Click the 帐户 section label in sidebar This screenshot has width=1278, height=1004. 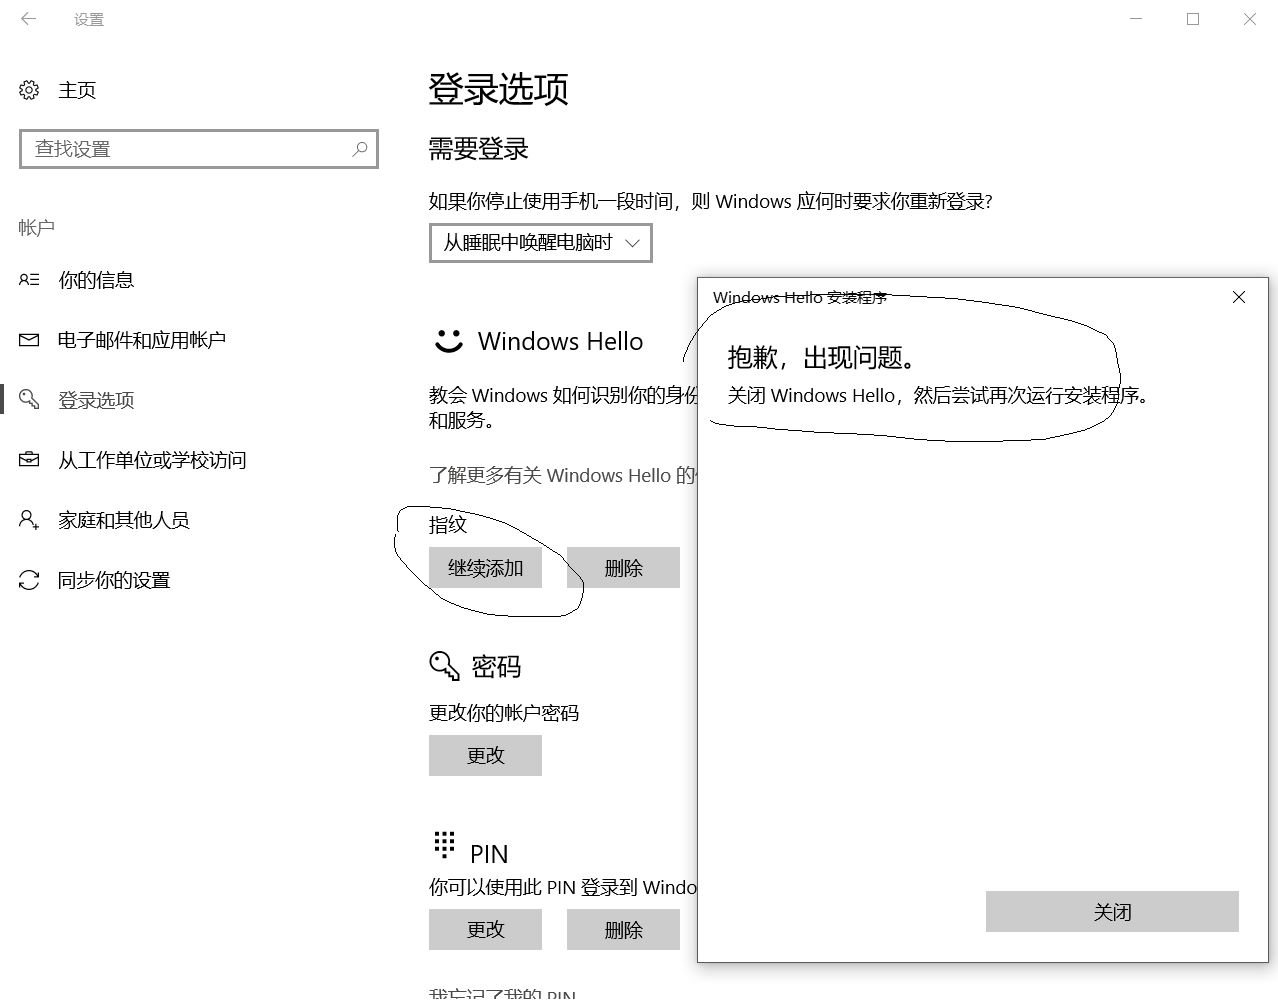[x=36, y=228]
